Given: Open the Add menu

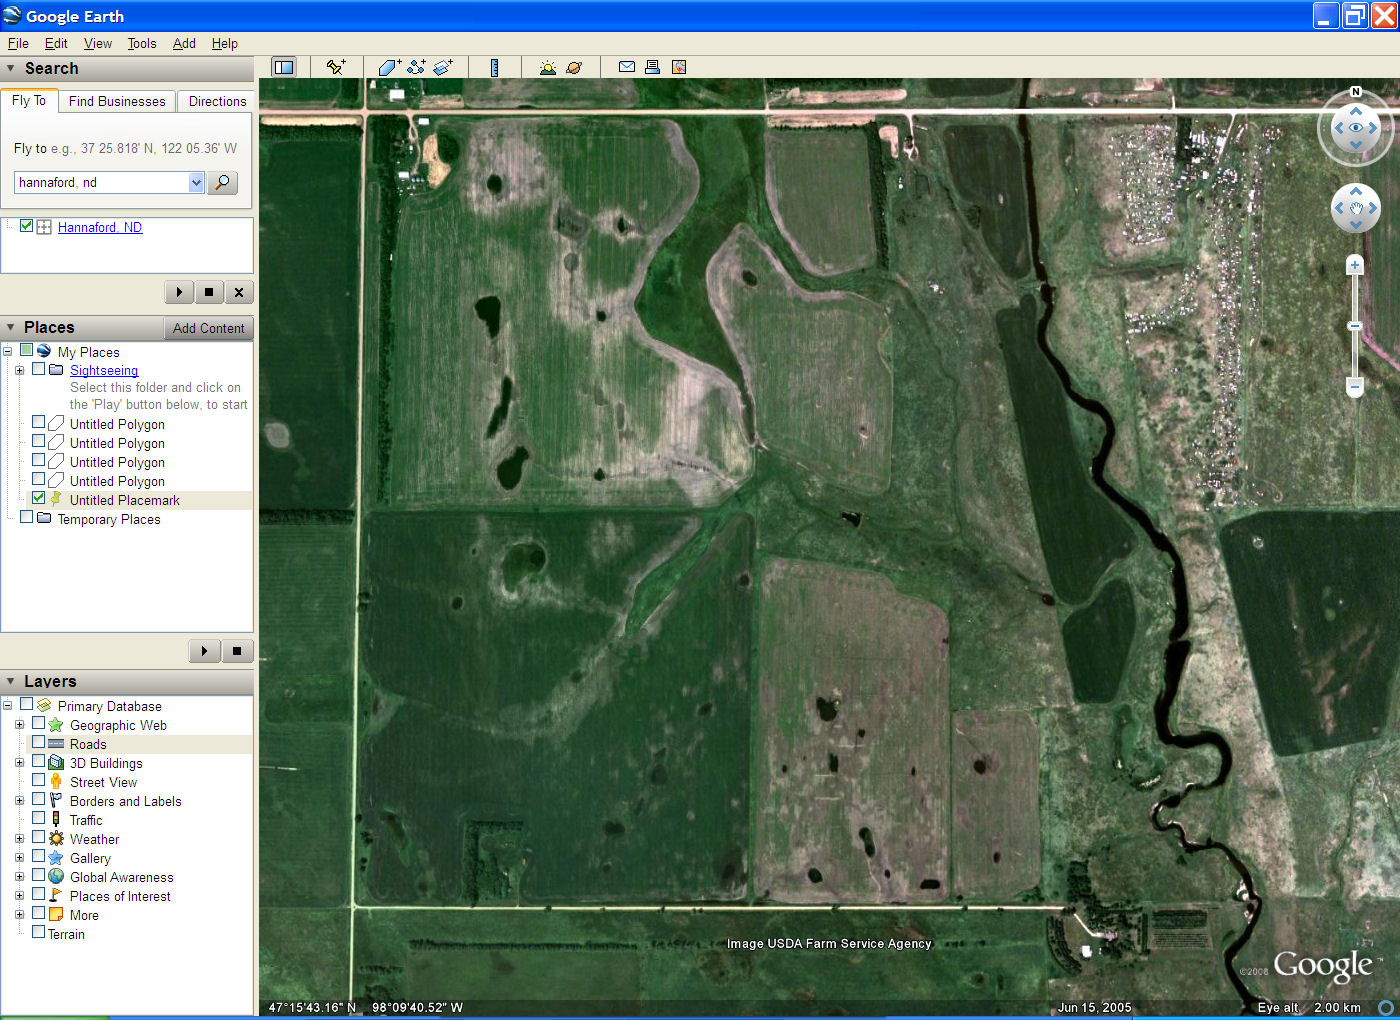Looking at the screenshot, I should point(184,43).
